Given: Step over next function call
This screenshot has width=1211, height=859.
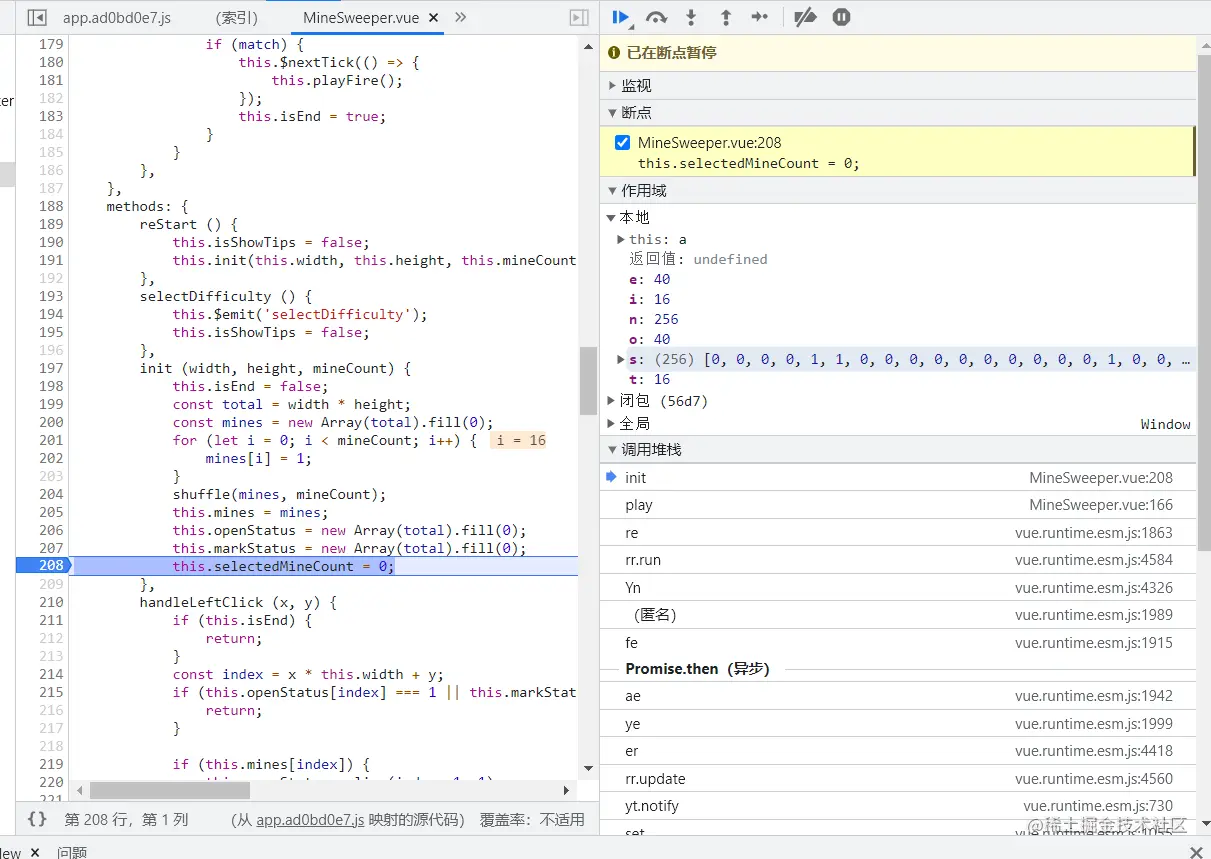Looking at the screenshot, I should (656, 17).
